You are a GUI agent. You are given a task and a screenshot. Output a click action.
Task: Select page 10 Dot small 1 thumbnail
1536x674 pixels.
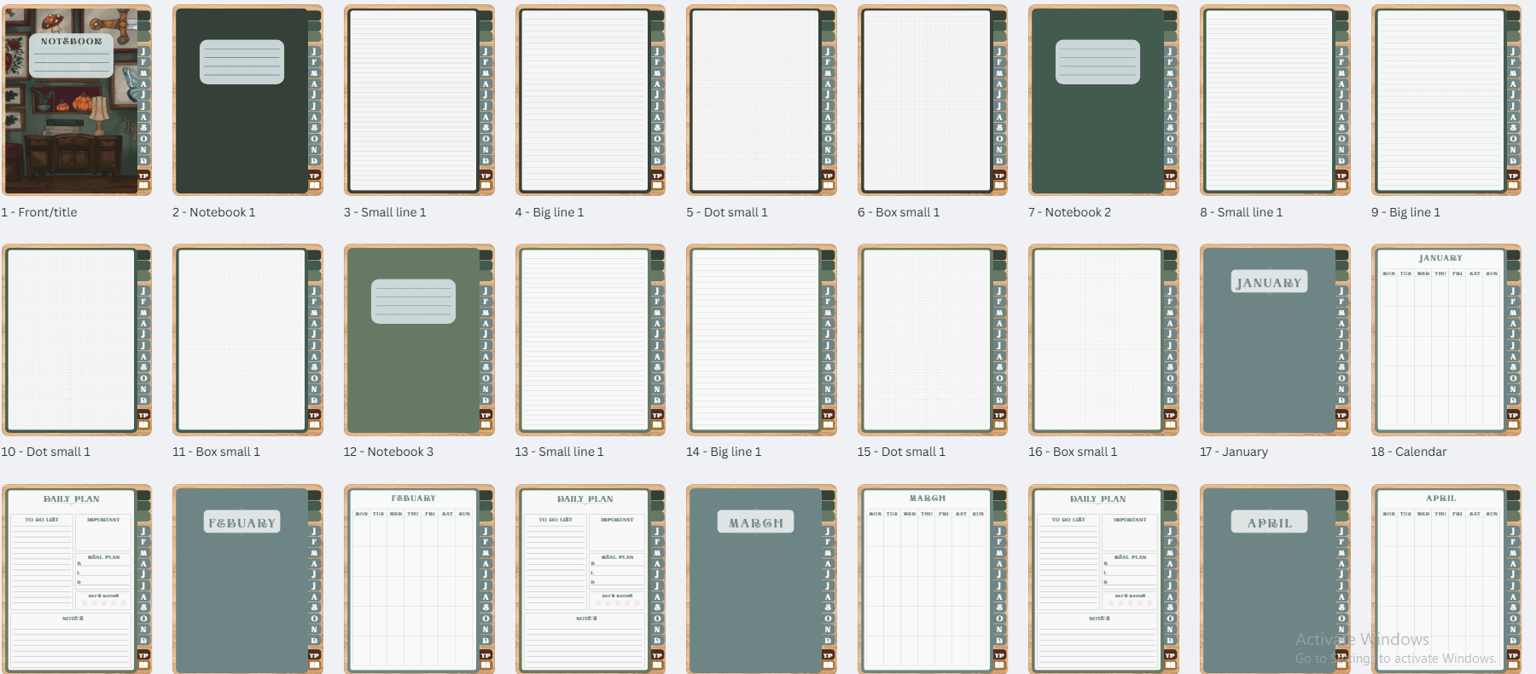point(76,340)
